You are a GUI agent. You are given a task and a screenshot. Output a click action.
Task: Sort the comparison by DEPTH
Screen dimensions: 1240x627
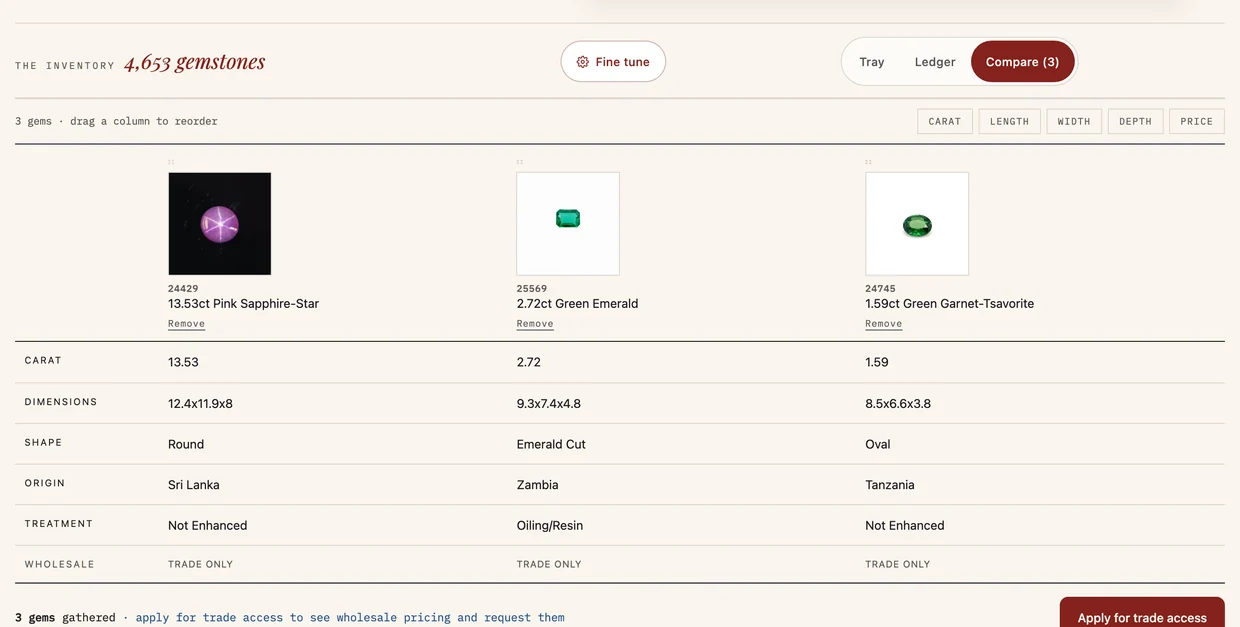1135,121
